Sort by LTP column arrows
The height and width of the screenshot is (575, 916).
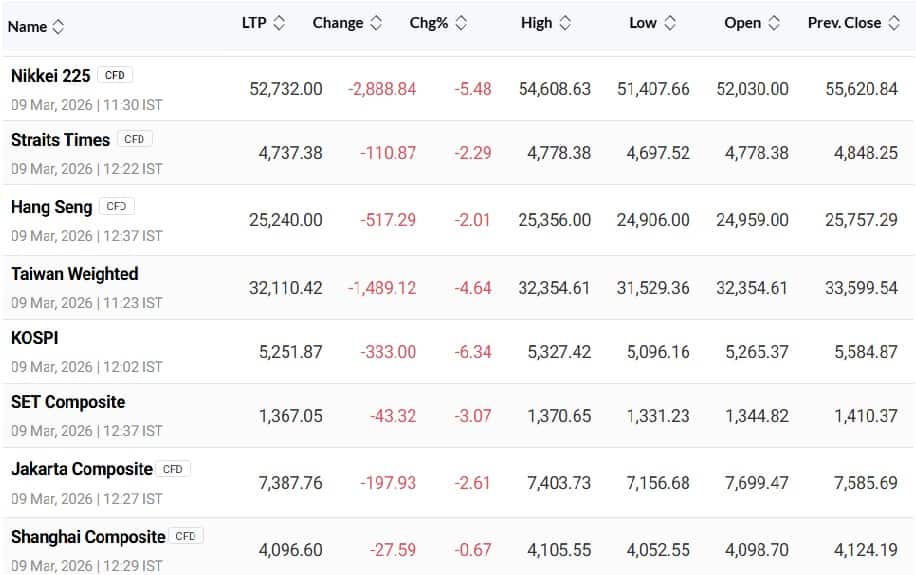point(279,23)
